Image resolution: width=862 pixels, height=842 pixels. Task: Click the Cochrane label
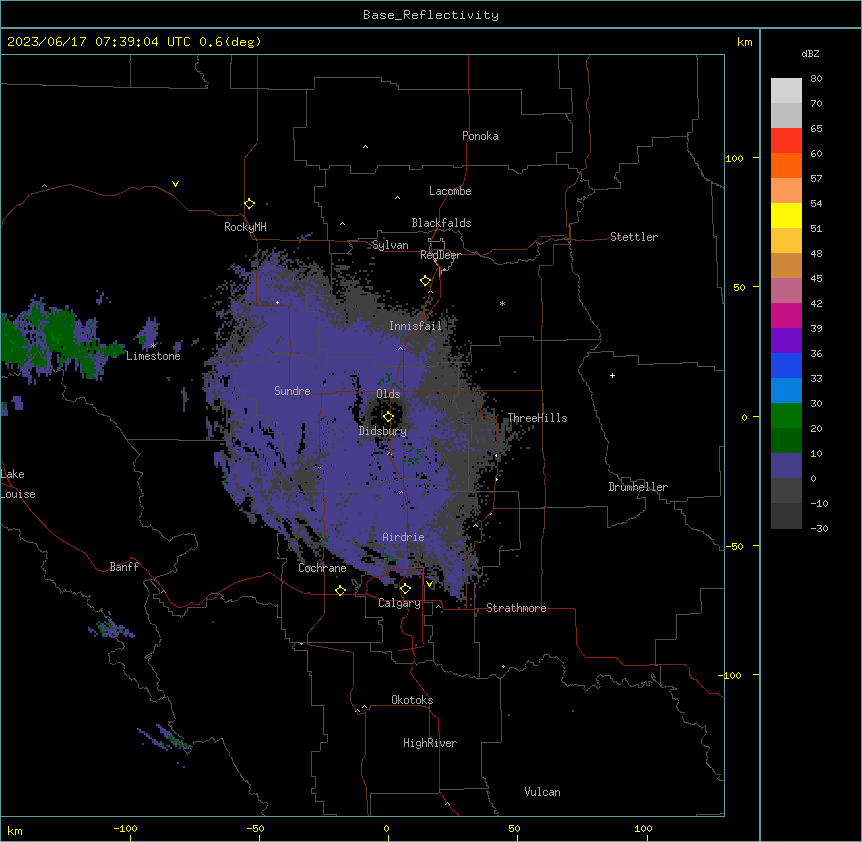tap(322, 568)
